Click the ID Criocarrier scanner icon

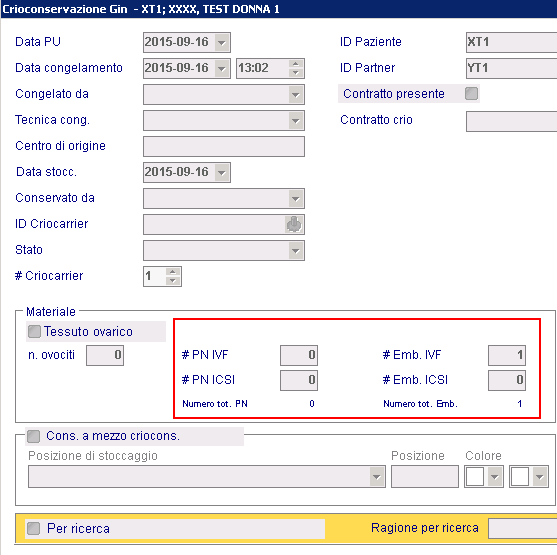pos(294,224)
